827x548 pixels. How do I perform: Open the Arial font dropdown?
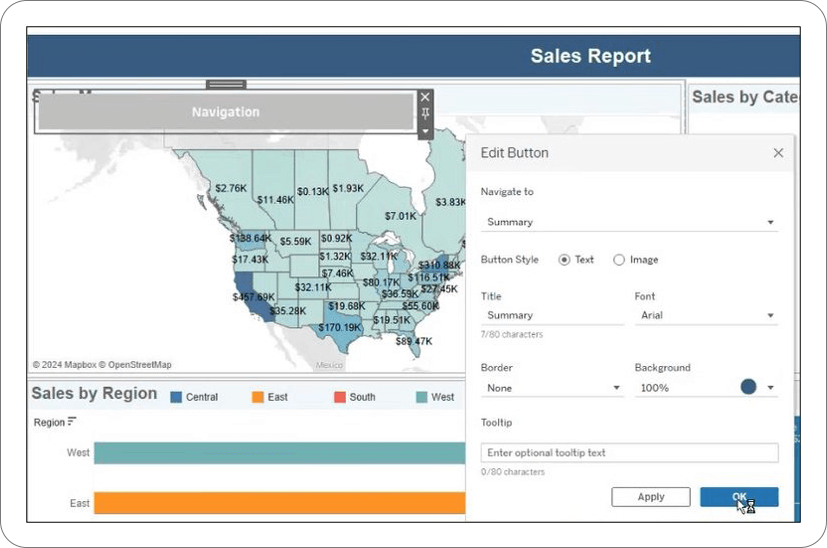click(x=706, y=315)
